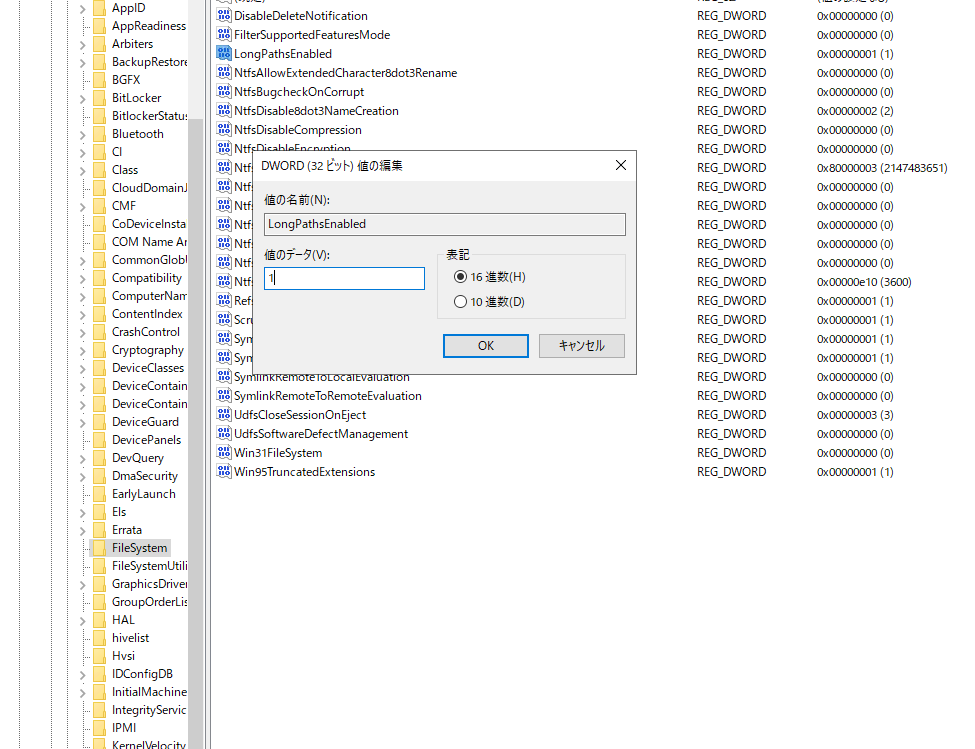Select the NtfsBugcheckOnCorrupt value name
Viewport: 975px width, 749px height.
coord(299,91)
